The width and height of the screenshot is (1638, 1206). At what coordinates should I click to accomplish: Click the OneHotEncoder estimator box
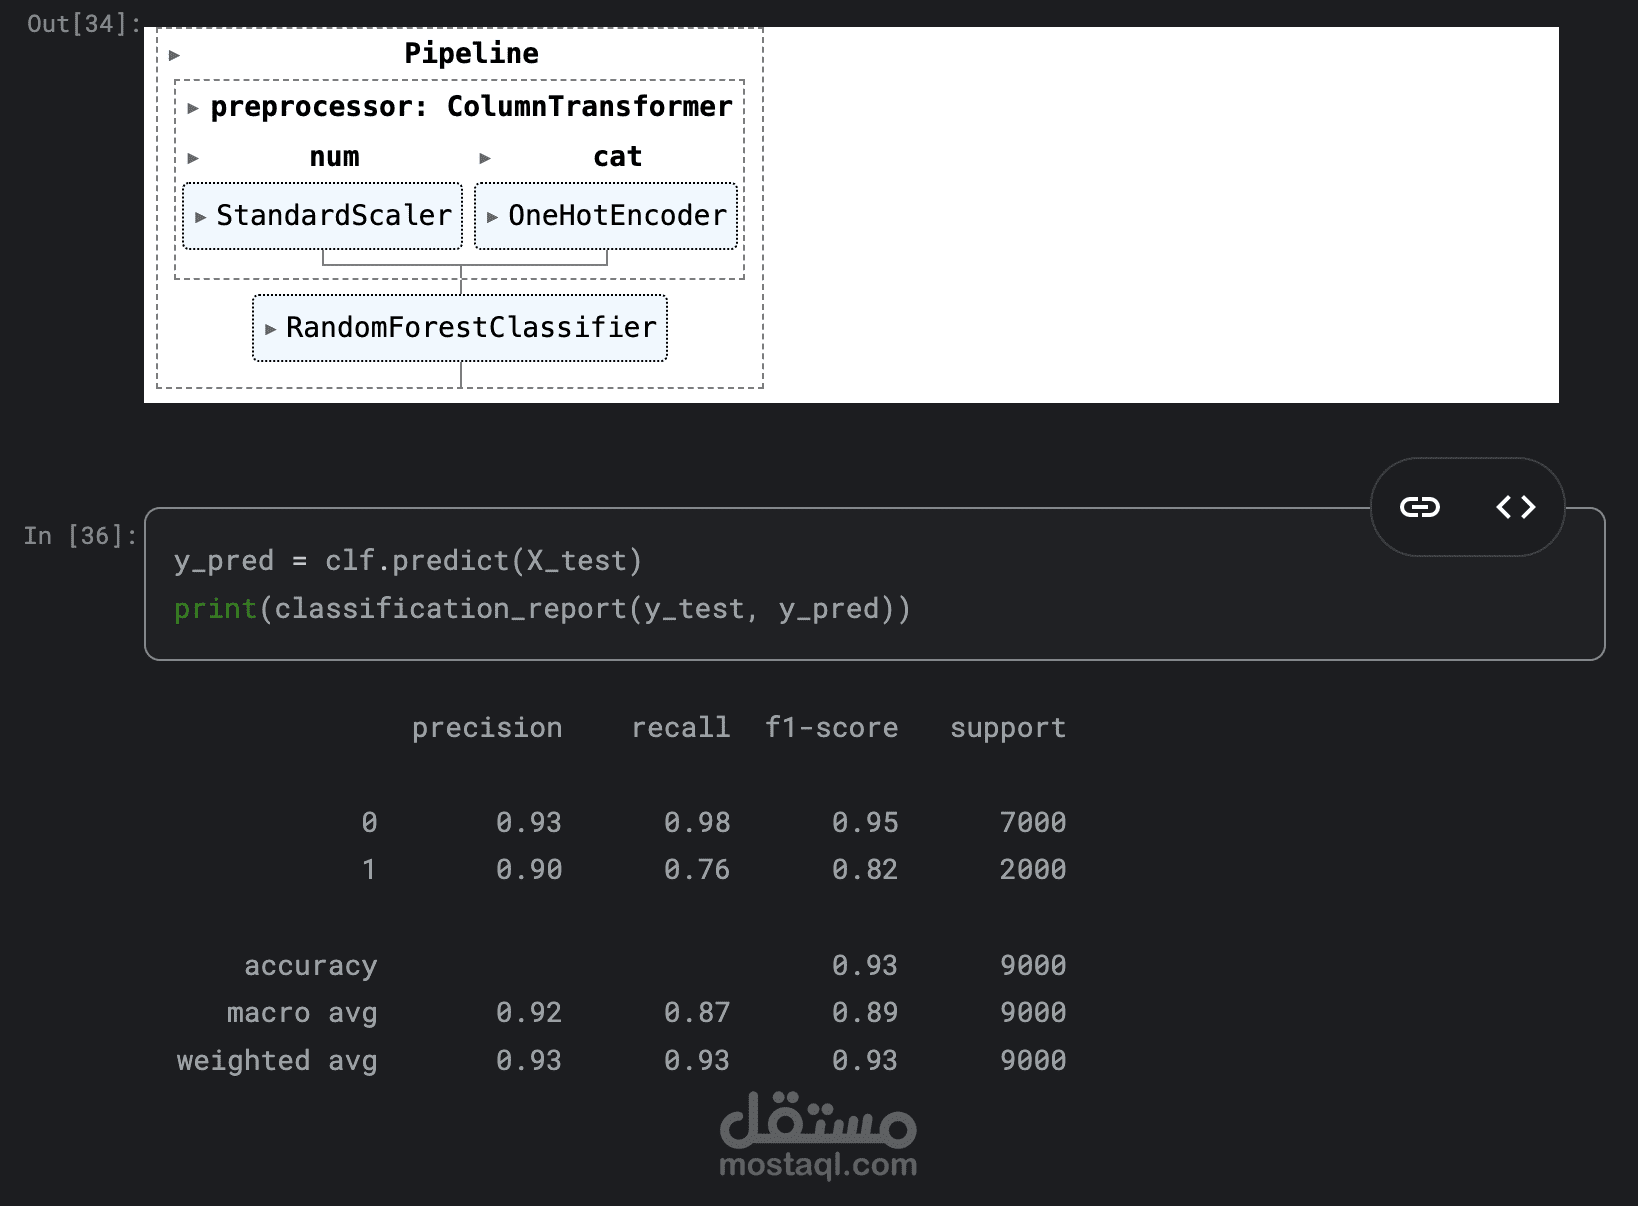pyautogui.click(x=617, y=216)
